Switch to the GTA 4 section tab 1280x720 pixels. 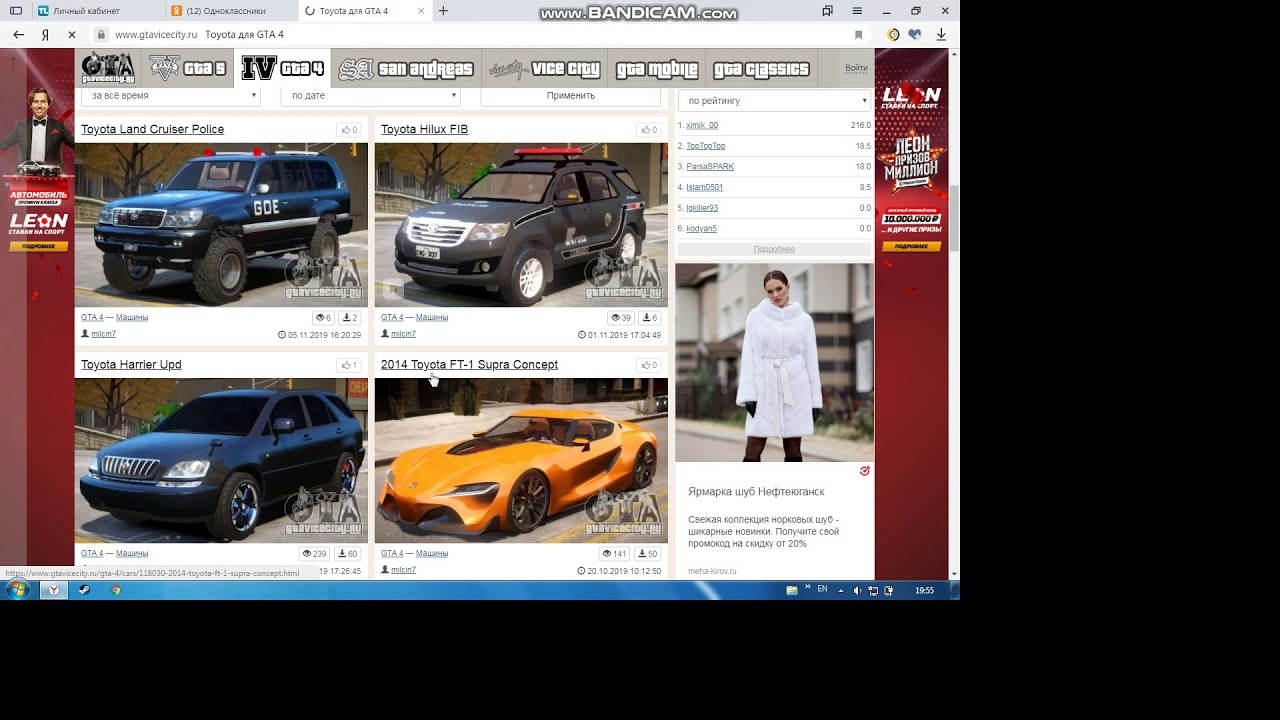[283, 69]
